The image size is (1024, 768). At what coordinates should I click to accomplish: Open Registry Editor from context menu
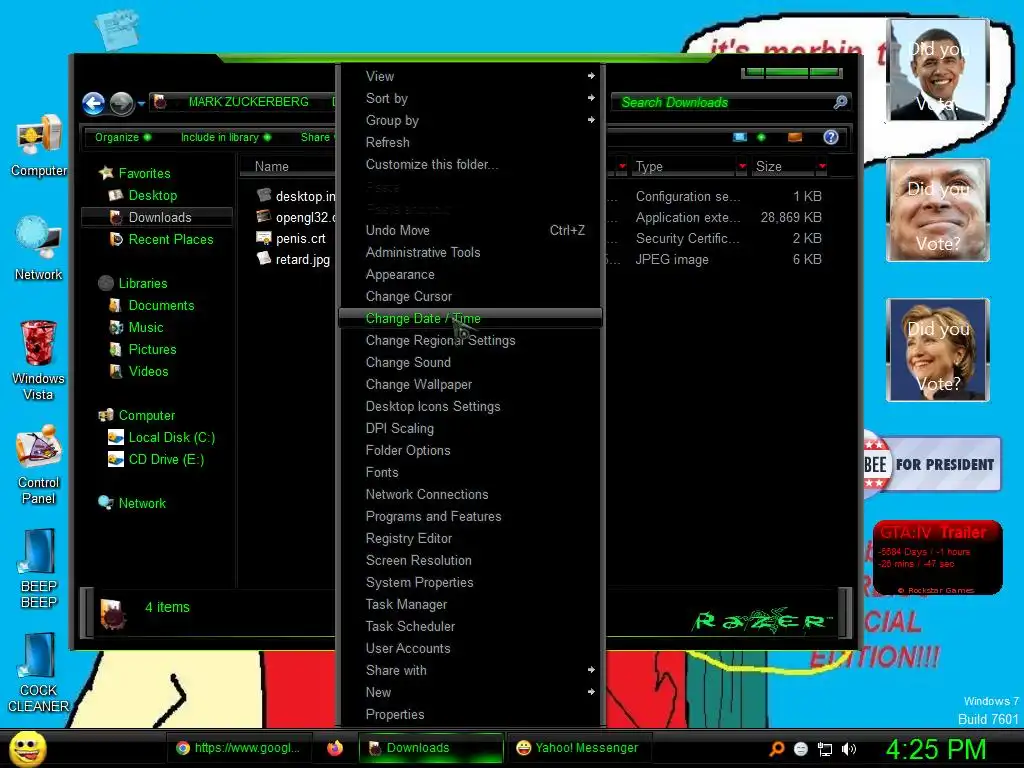[470, 538]
